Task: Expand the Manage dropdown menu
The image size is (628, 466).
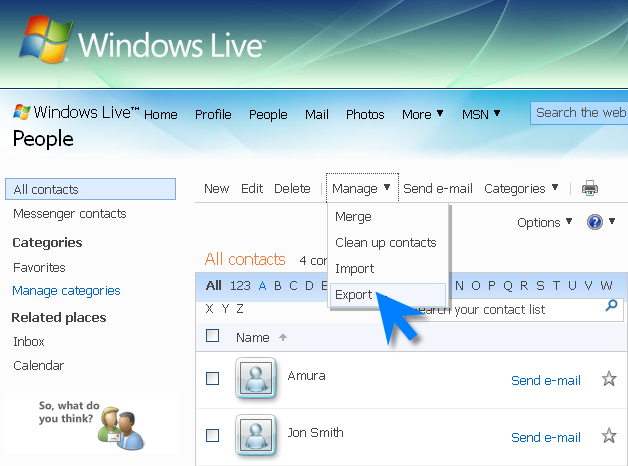Action: 362,188
